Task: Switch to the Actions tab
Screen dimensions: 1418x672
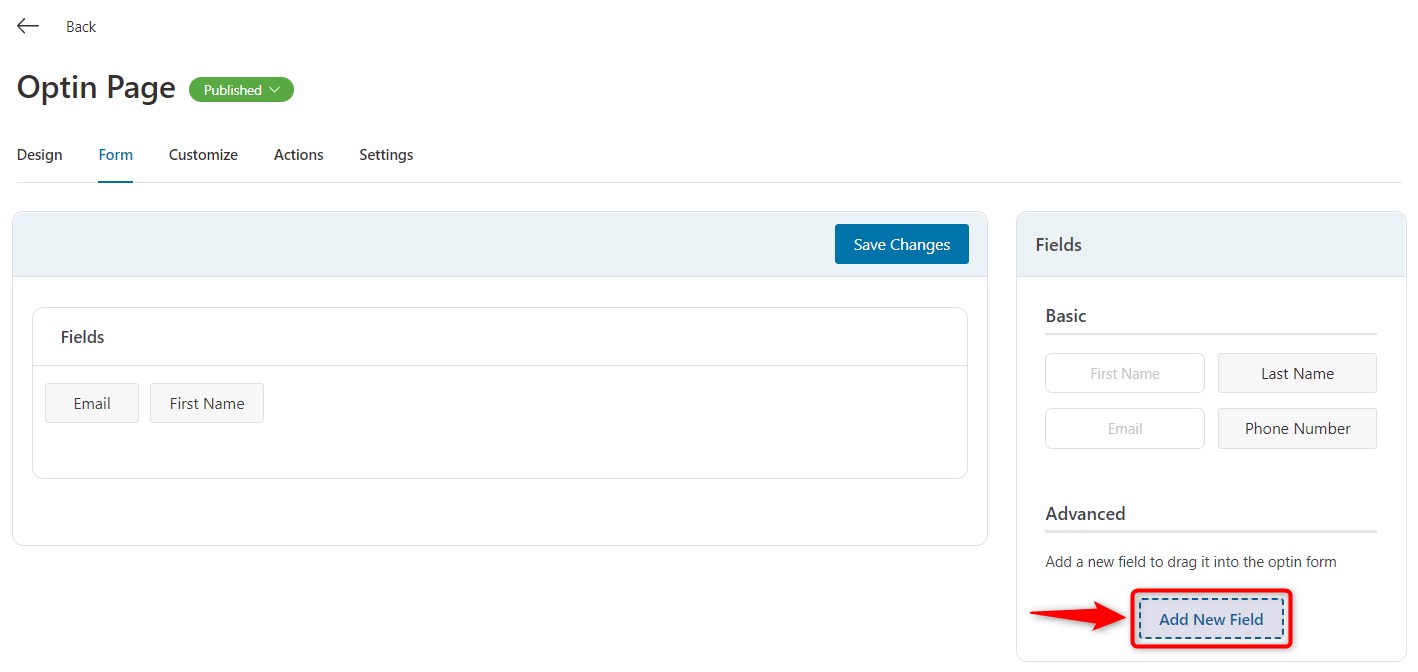Action: coord(298,154)
